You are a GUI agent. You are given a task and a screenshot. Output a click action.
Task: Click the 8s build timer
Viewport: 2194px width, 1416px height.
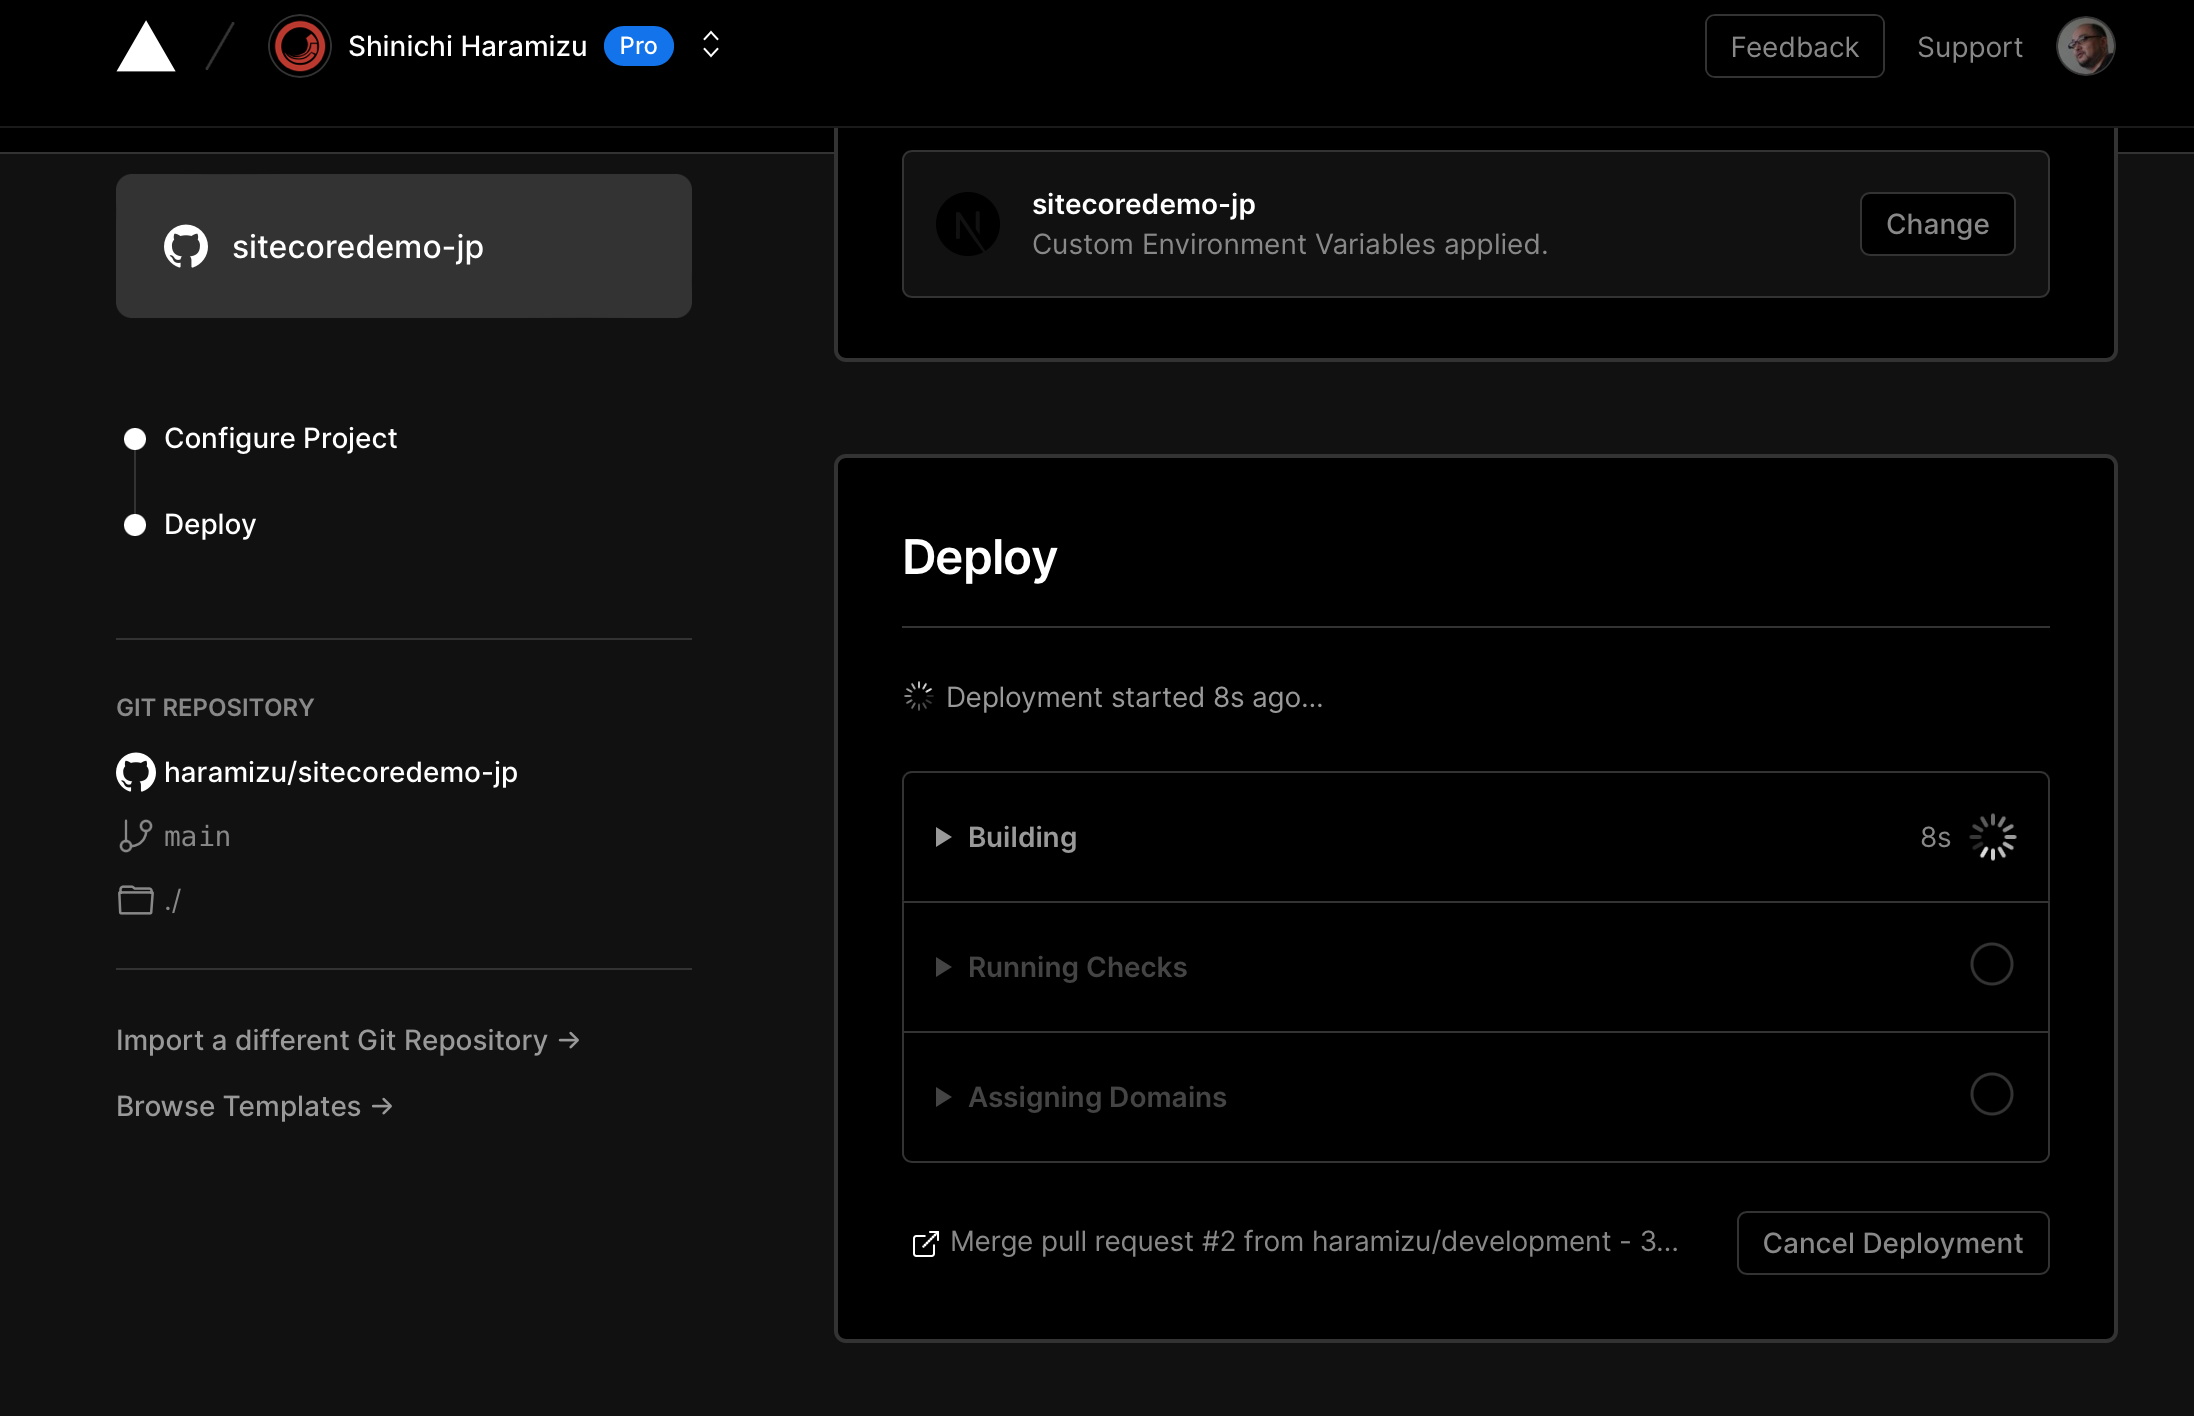1935,837
